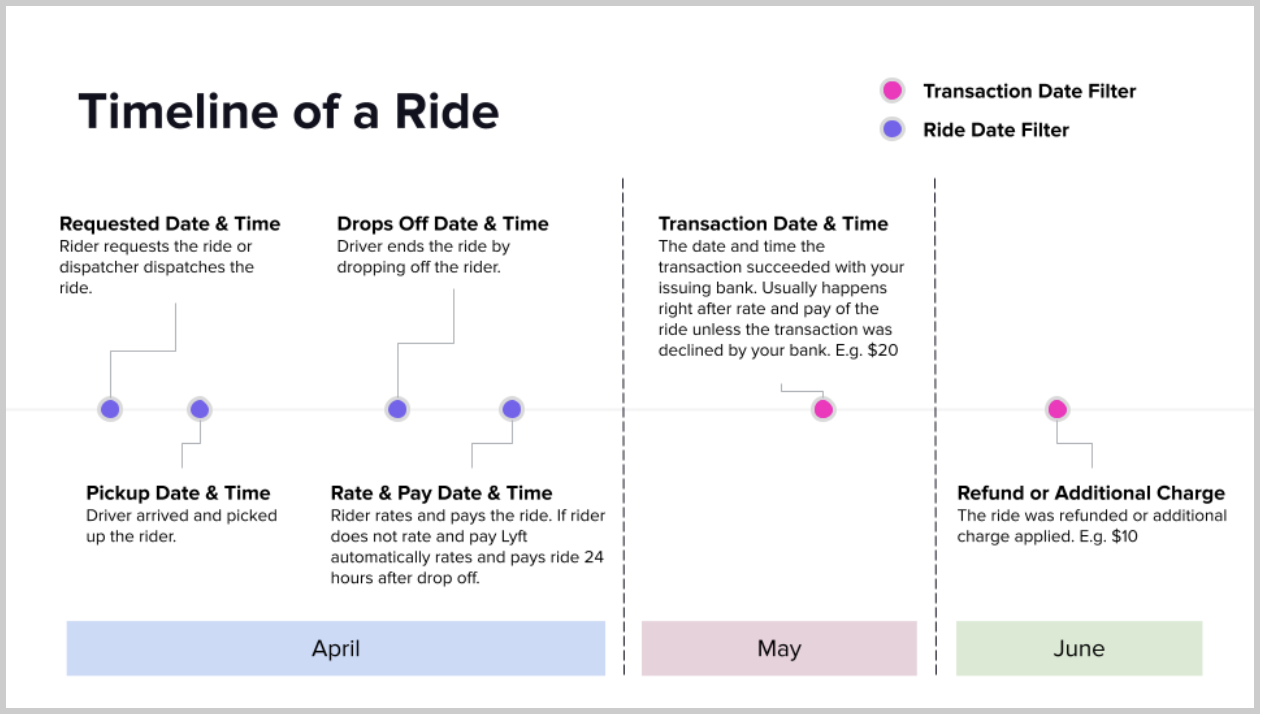
Task: Click the Drops Off Date & Time heading
Action: (443, 223)
